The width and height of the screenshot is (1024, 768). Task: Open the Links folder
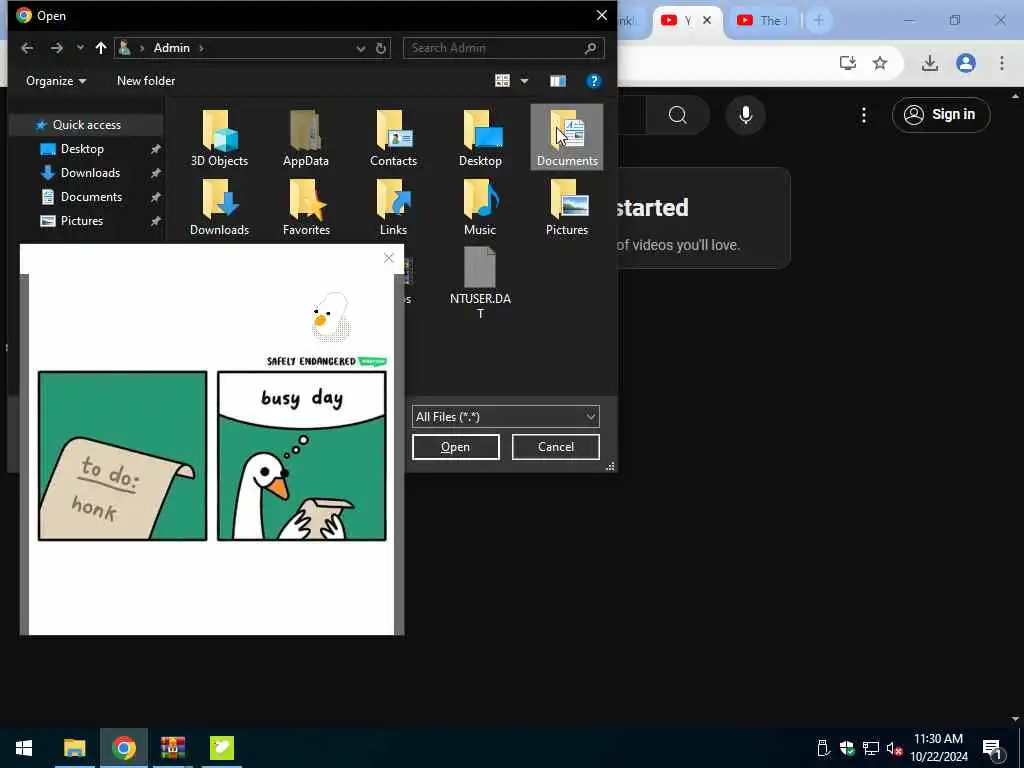[x=393, y=207]
